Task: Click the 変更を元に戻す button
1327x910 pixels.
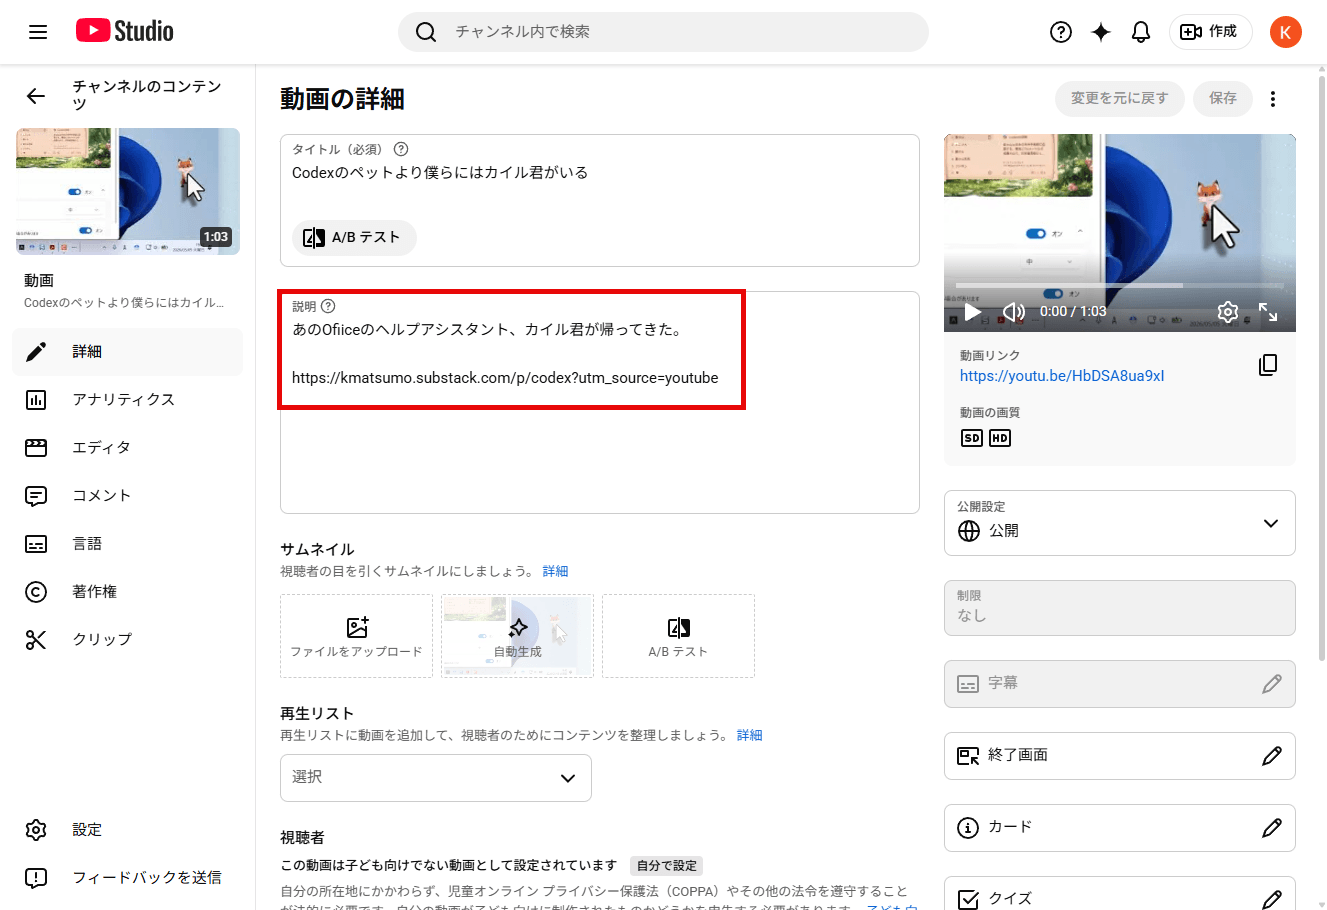Action: 1119,98
